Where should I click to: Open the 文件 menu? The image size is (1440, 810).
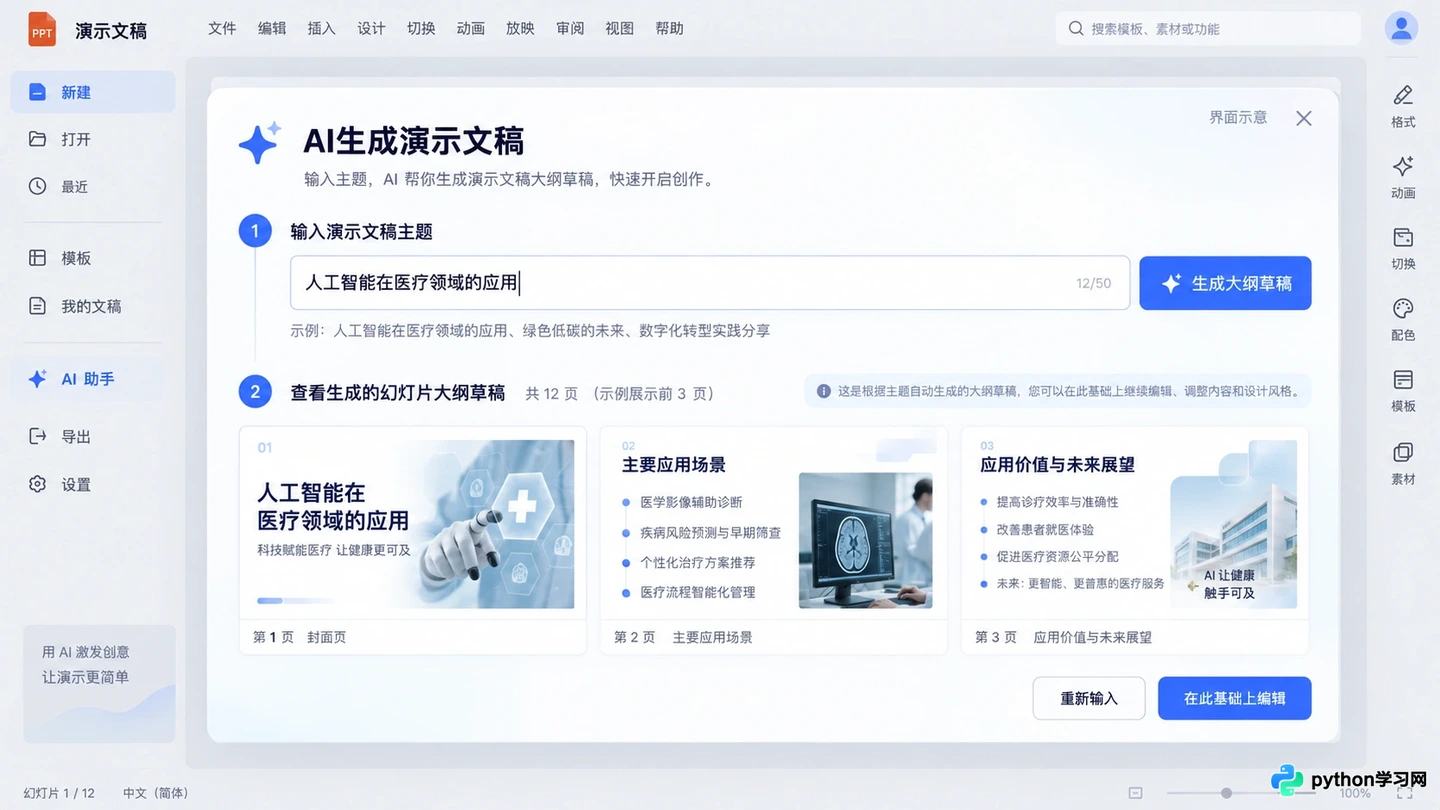pos(222,28)
